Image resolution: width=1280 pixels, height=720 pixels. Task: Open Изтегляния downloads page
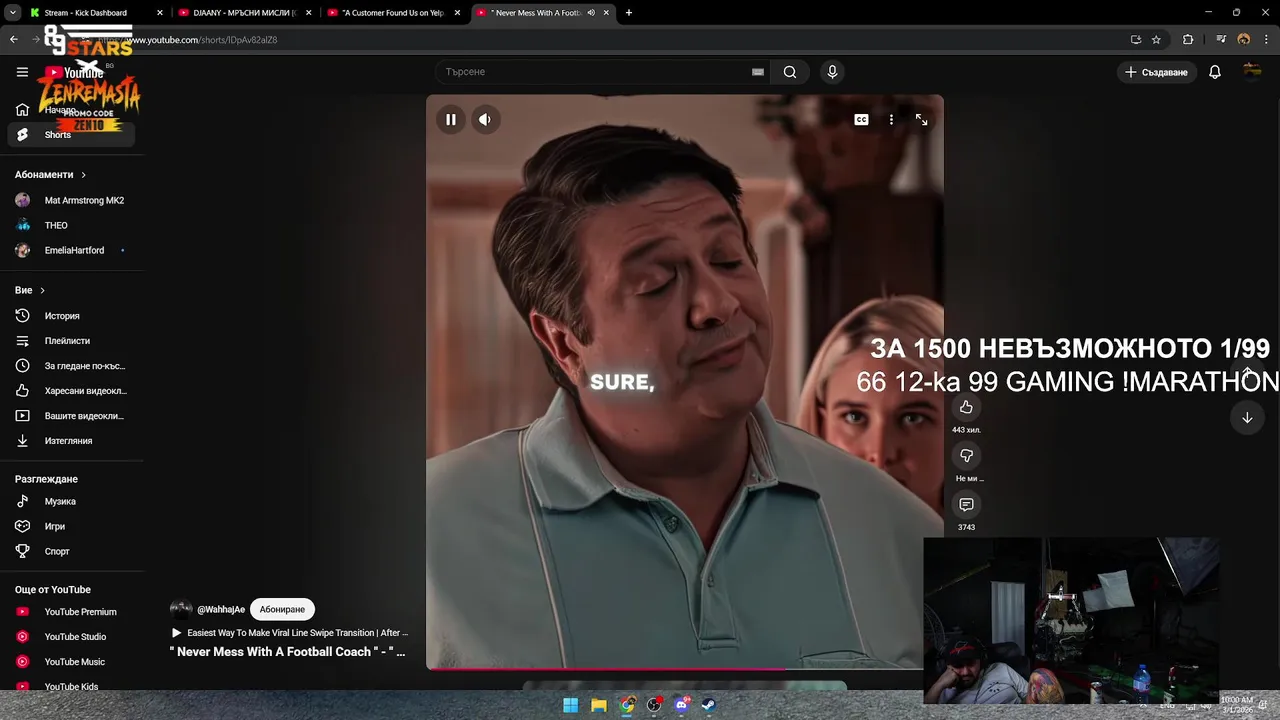pos(72,441)
